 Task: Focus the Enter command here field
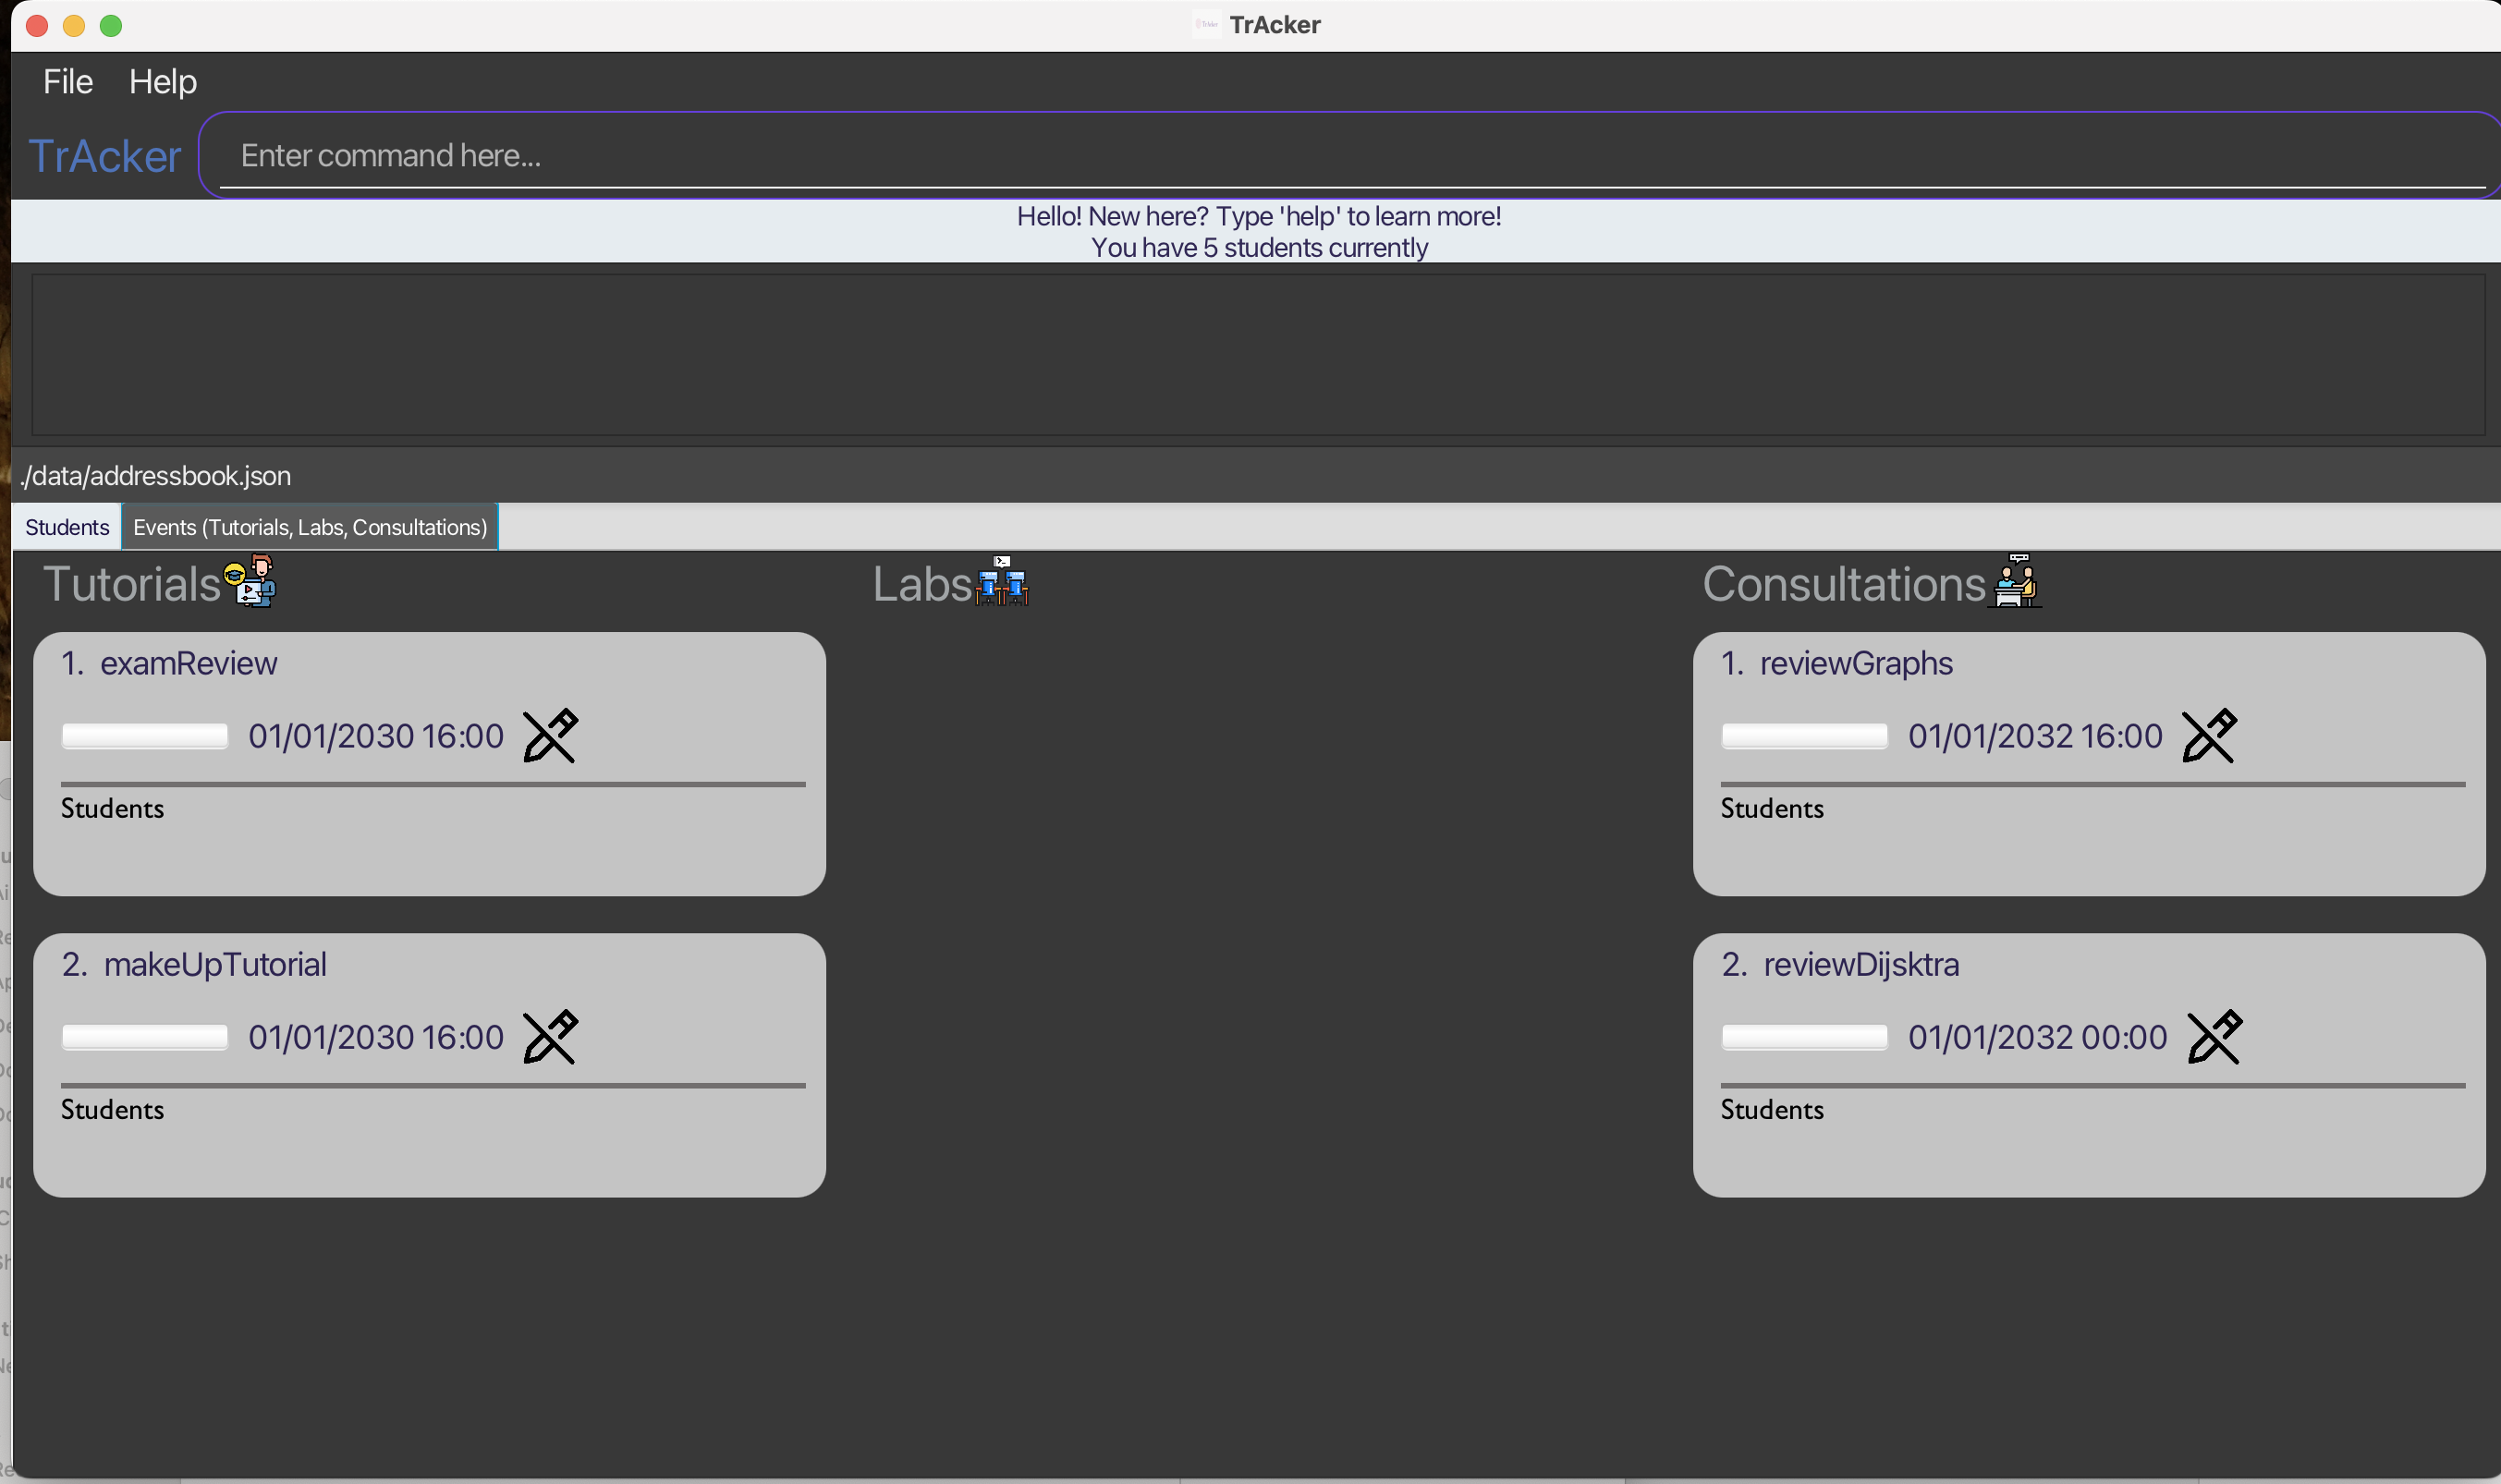pos(1350,156)
